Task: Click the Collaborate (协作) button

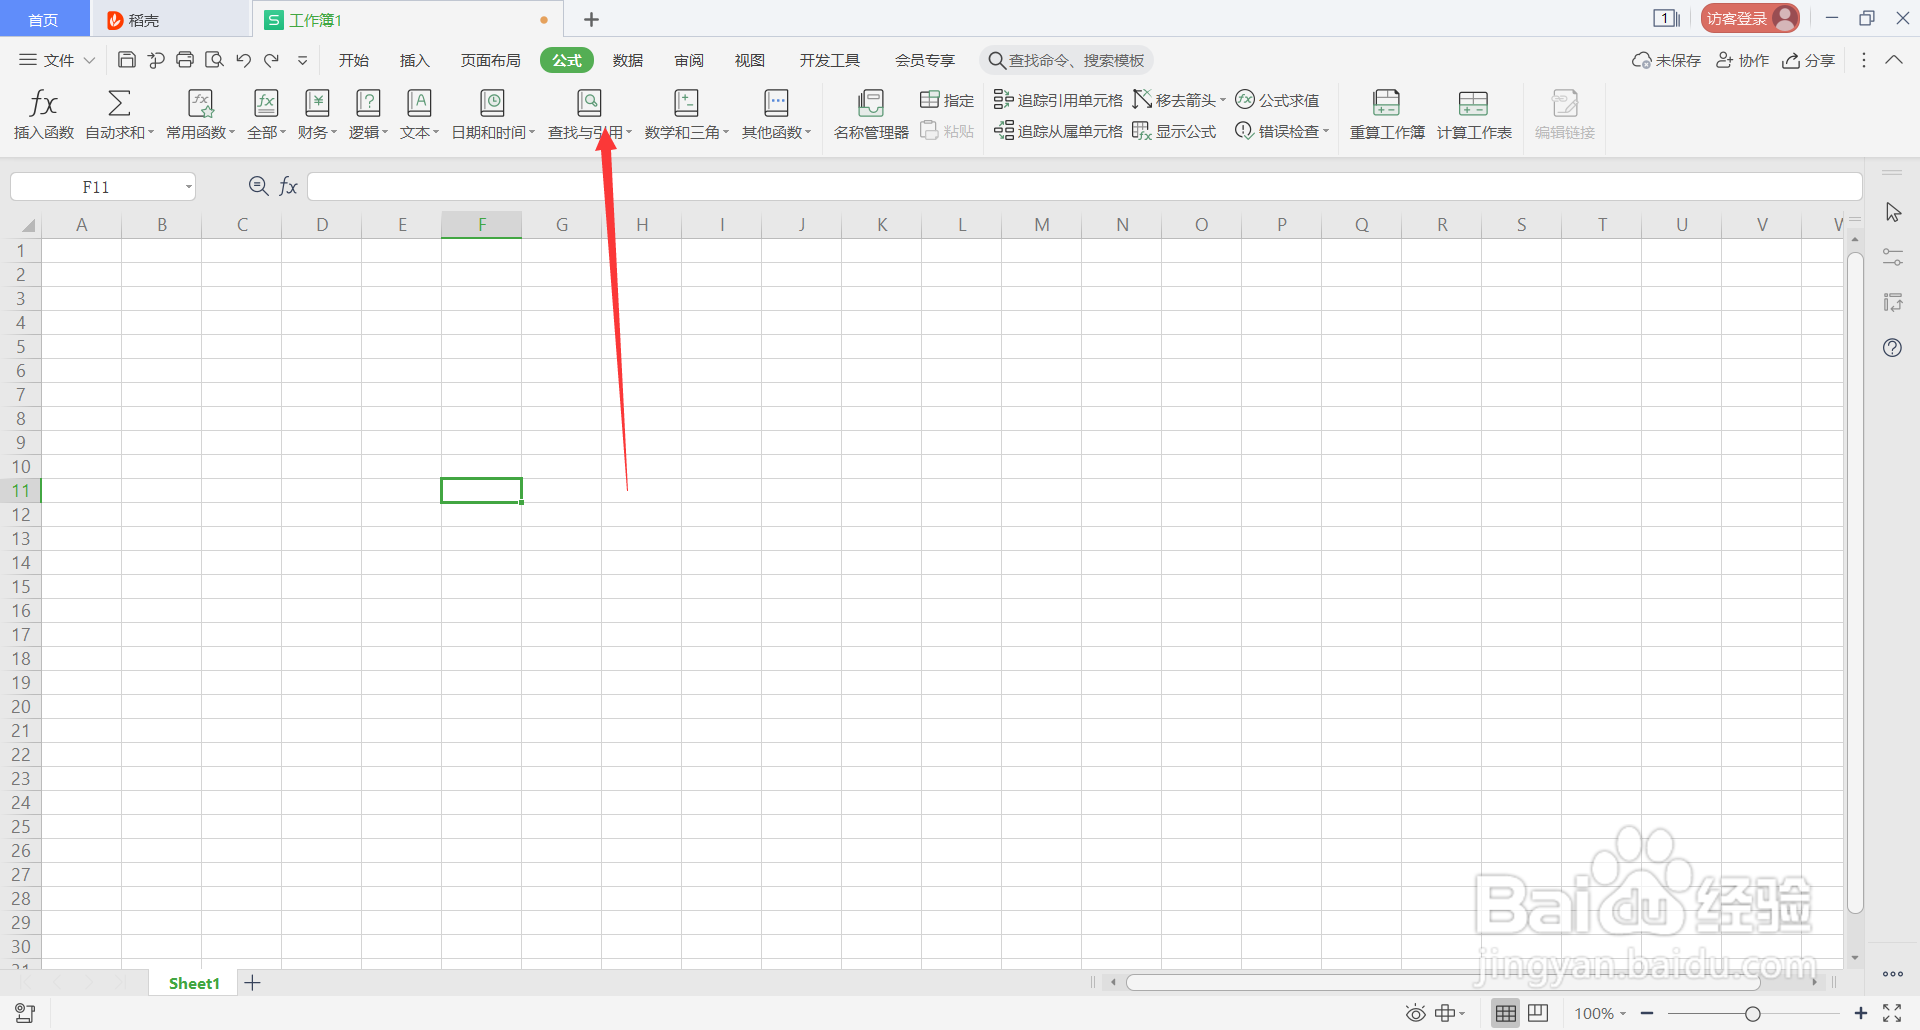Action: 1742,60
